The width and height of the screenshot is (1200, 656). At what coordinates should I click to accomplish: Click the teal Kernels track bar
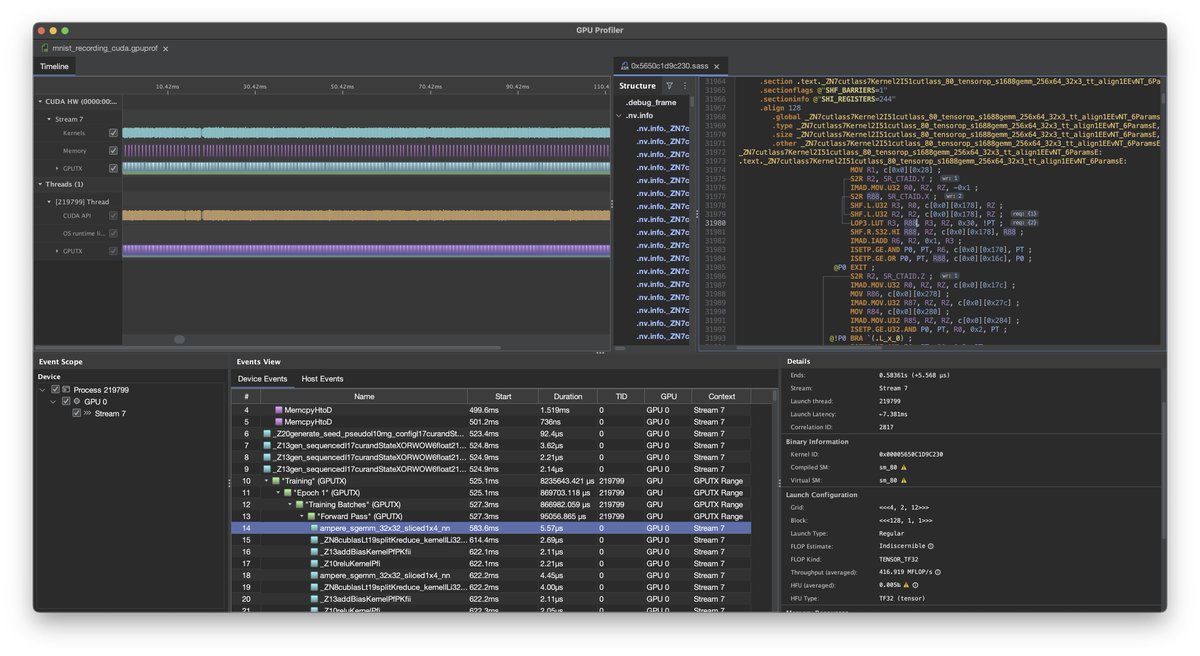tap(366, 133)
